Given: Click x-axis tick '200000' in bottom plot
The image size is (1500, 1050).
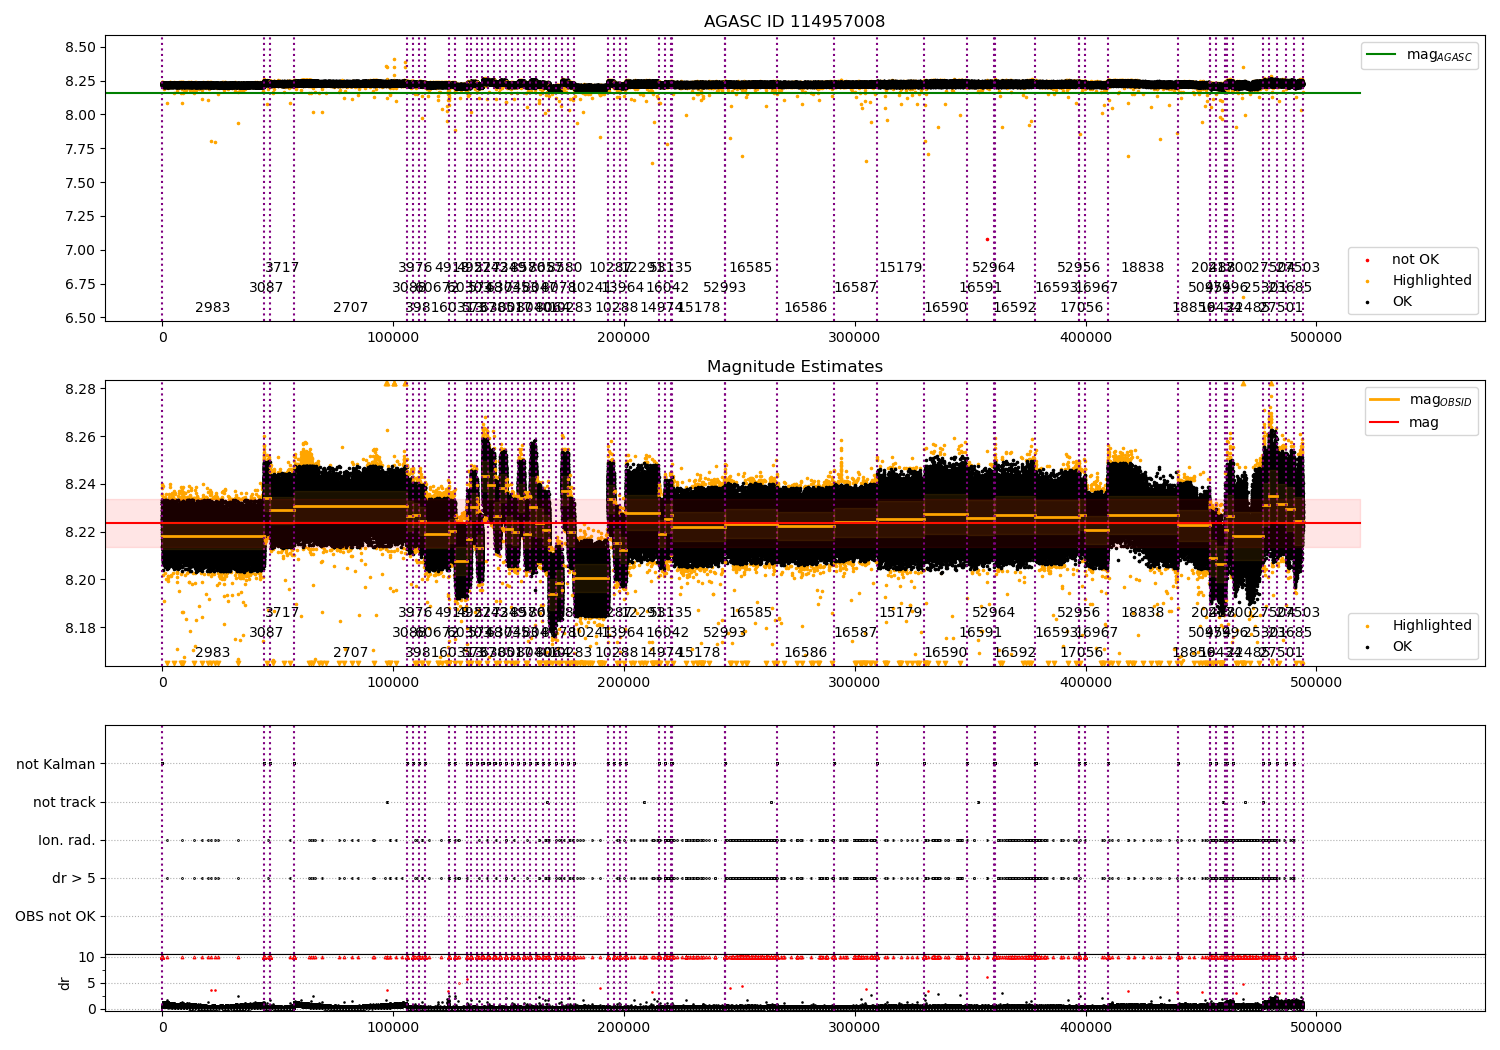Looking at the screenshot, I should tap(624, 1028).
